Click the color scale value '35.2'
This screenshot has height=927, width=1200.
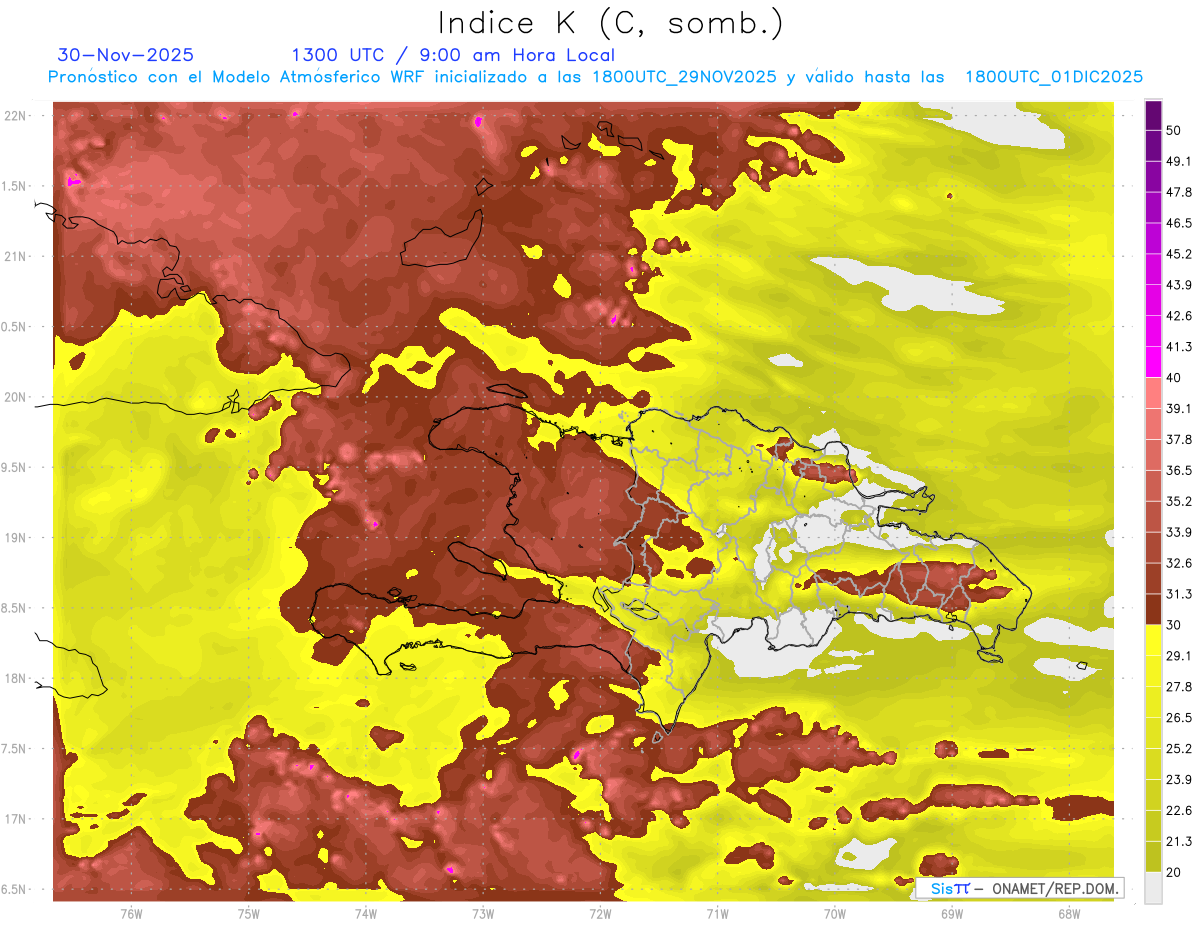[1180, 501]
